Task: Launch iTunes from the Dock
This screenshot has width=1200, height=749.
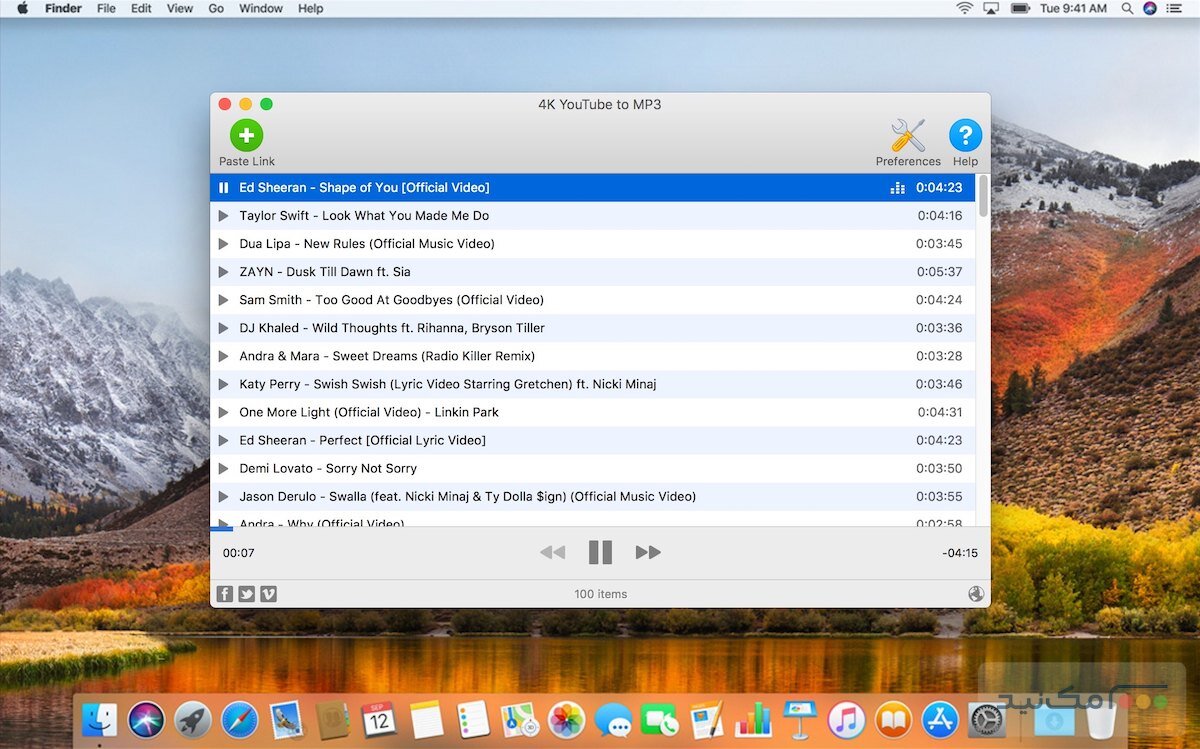Action: coord(846,718)
